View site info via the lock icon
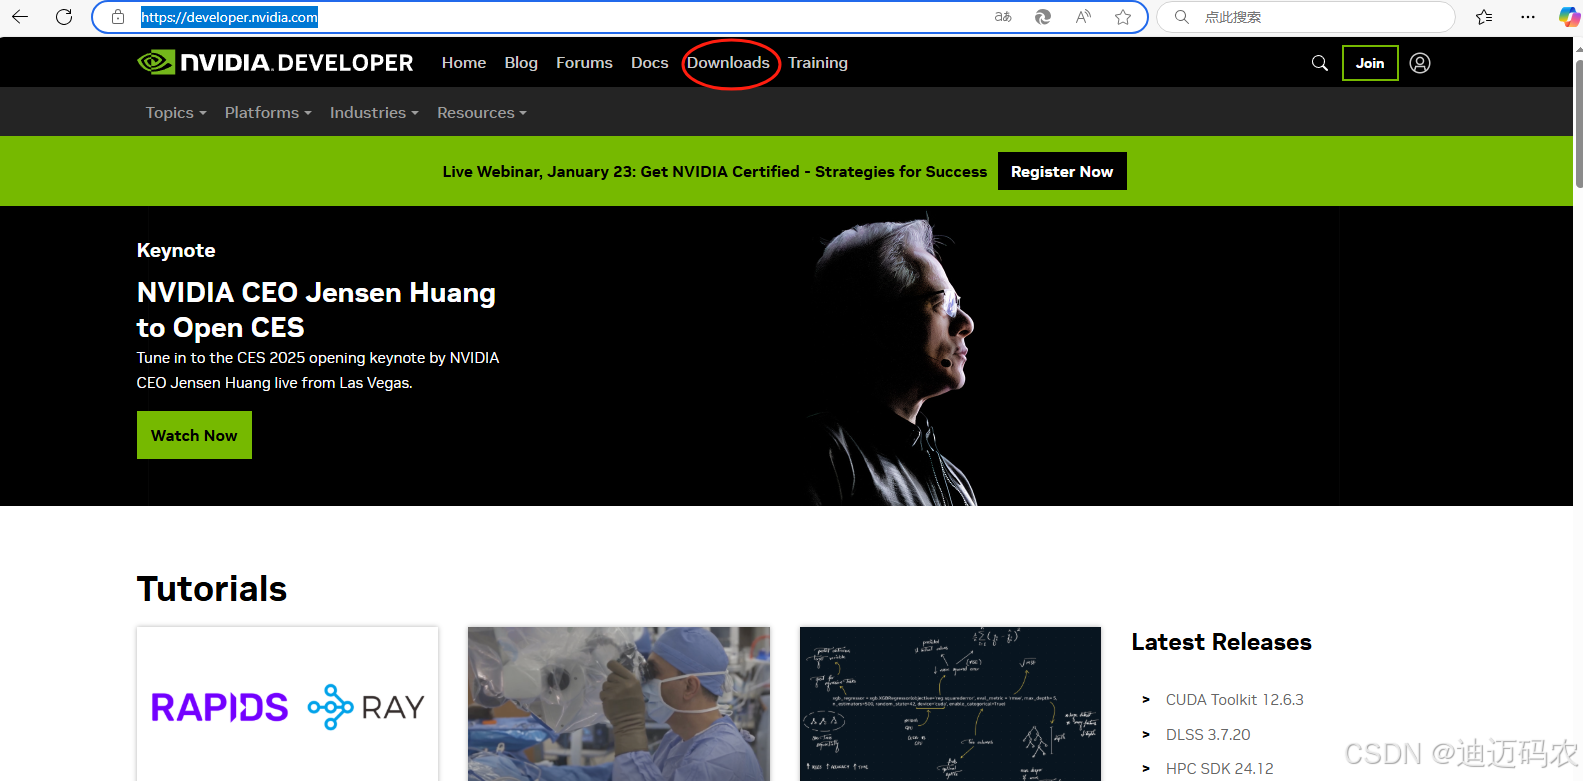1583x781 pixels. [118, 17]
